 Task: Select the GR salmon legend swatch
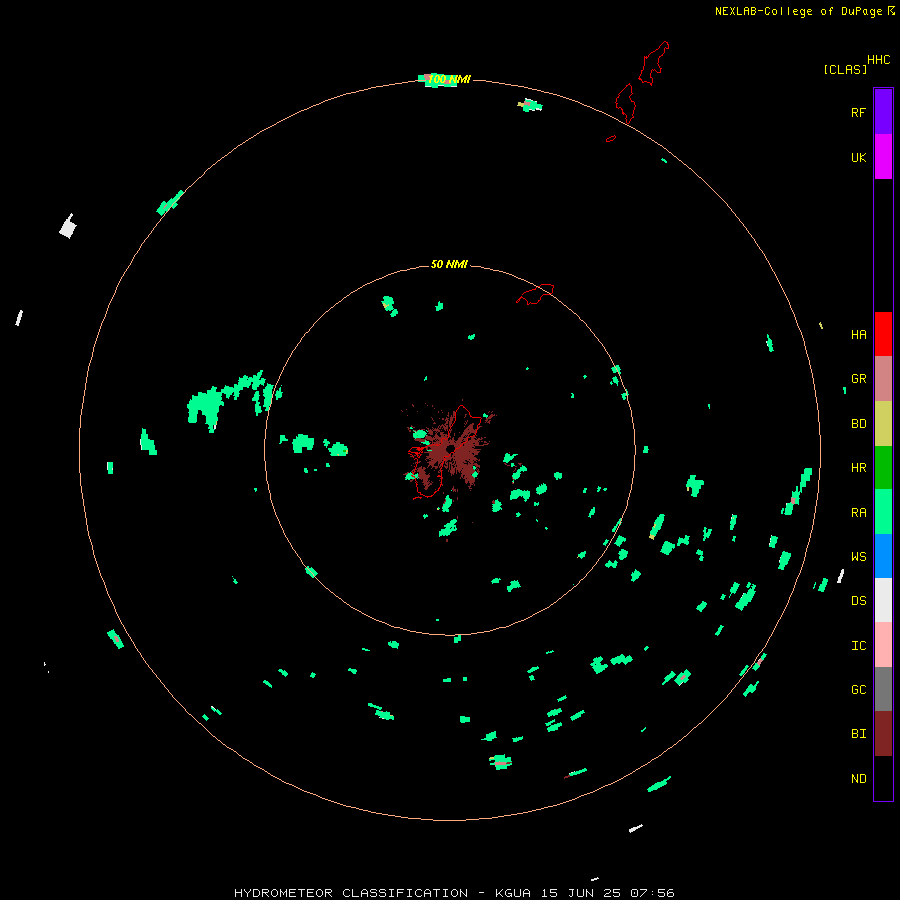point(883,379)
